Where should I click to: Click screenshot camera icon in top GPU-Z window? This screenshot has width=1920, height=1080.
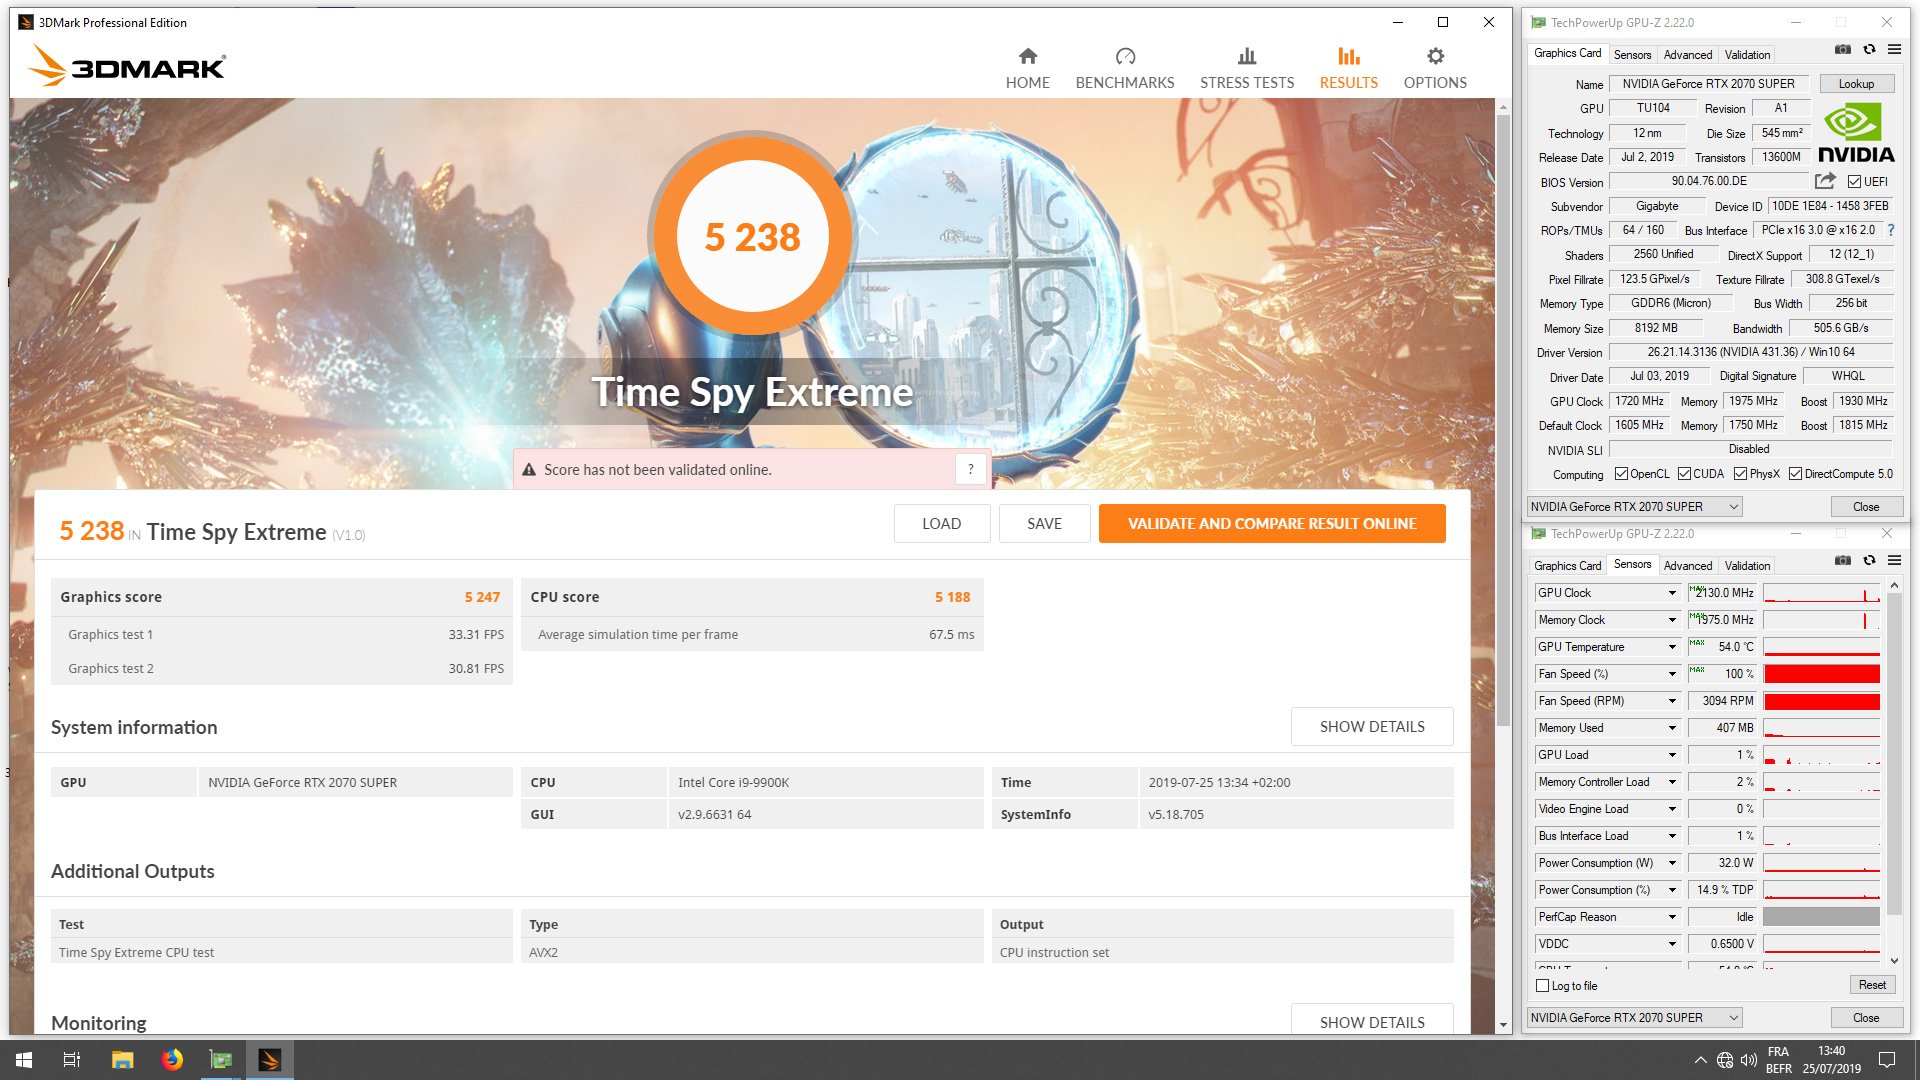tap(1843, 49)
